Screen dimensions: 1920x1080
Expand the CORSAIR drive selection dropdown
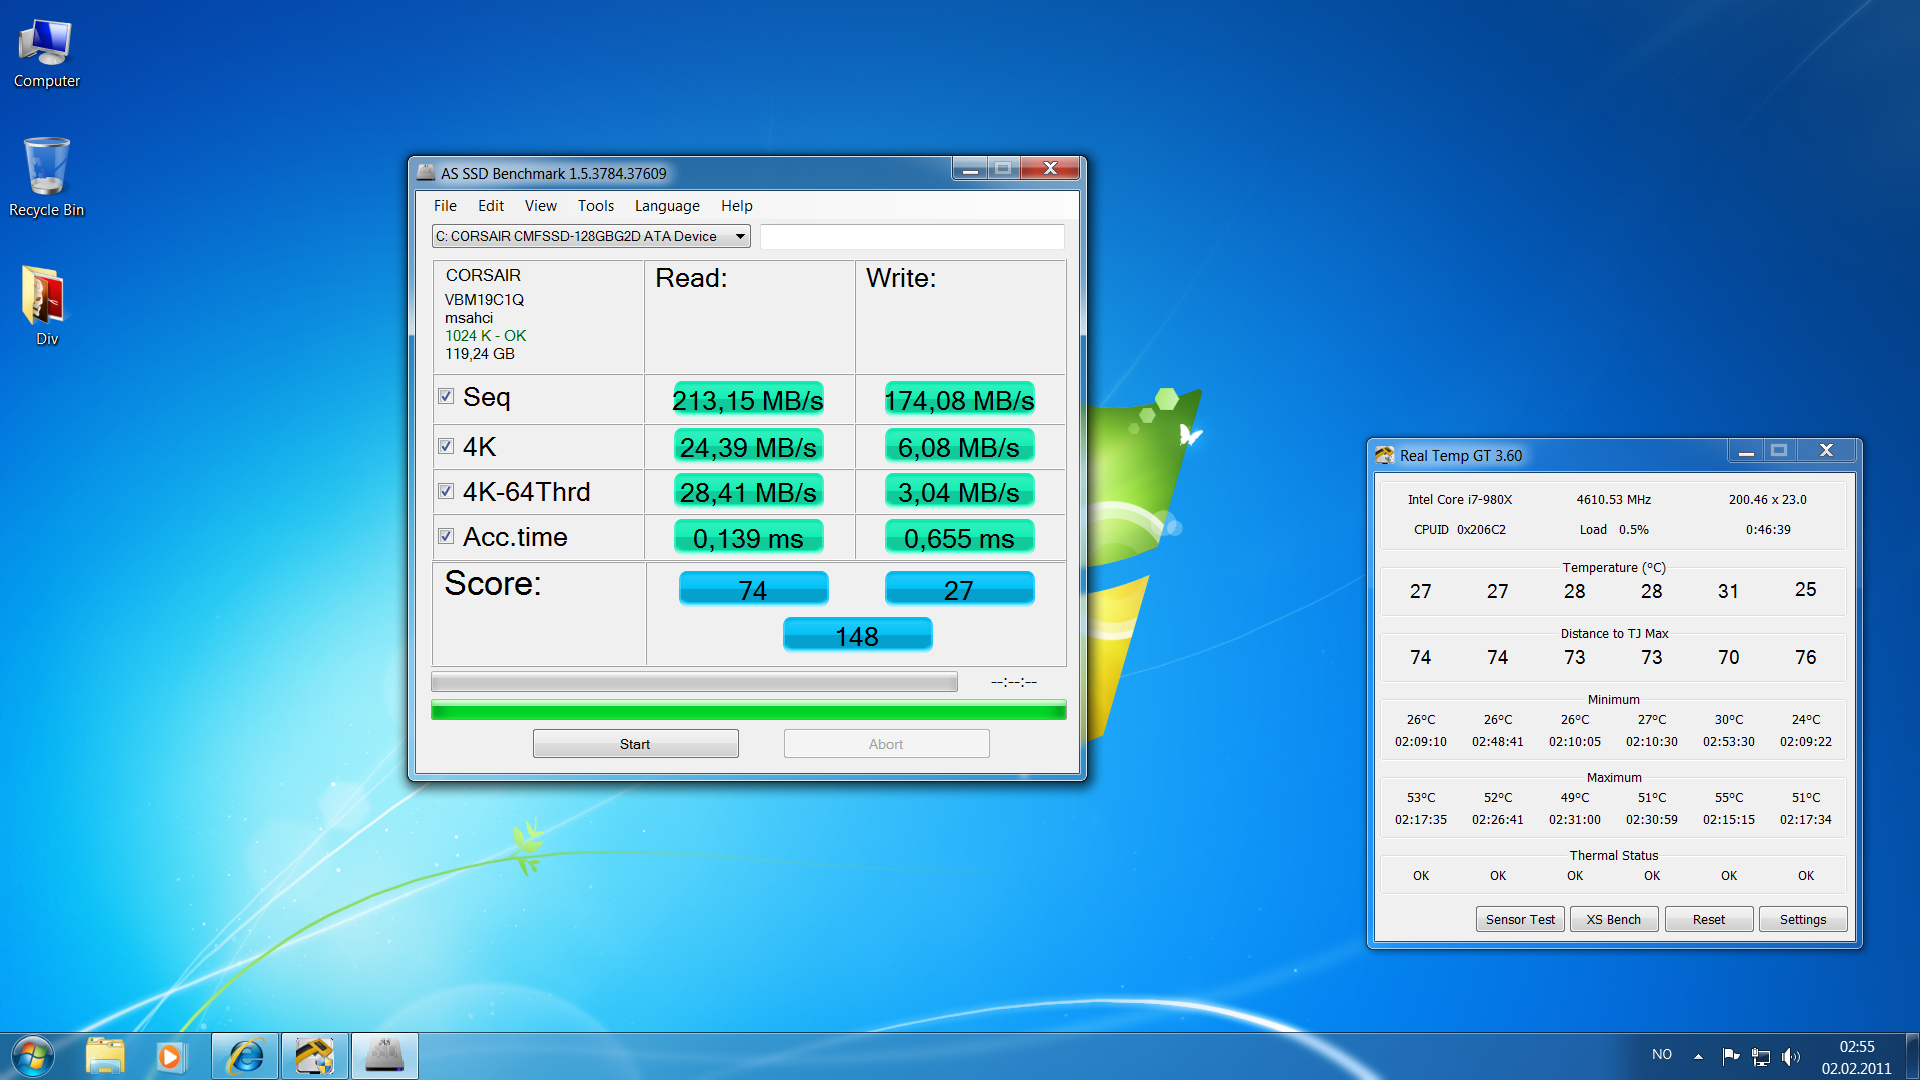591,236
